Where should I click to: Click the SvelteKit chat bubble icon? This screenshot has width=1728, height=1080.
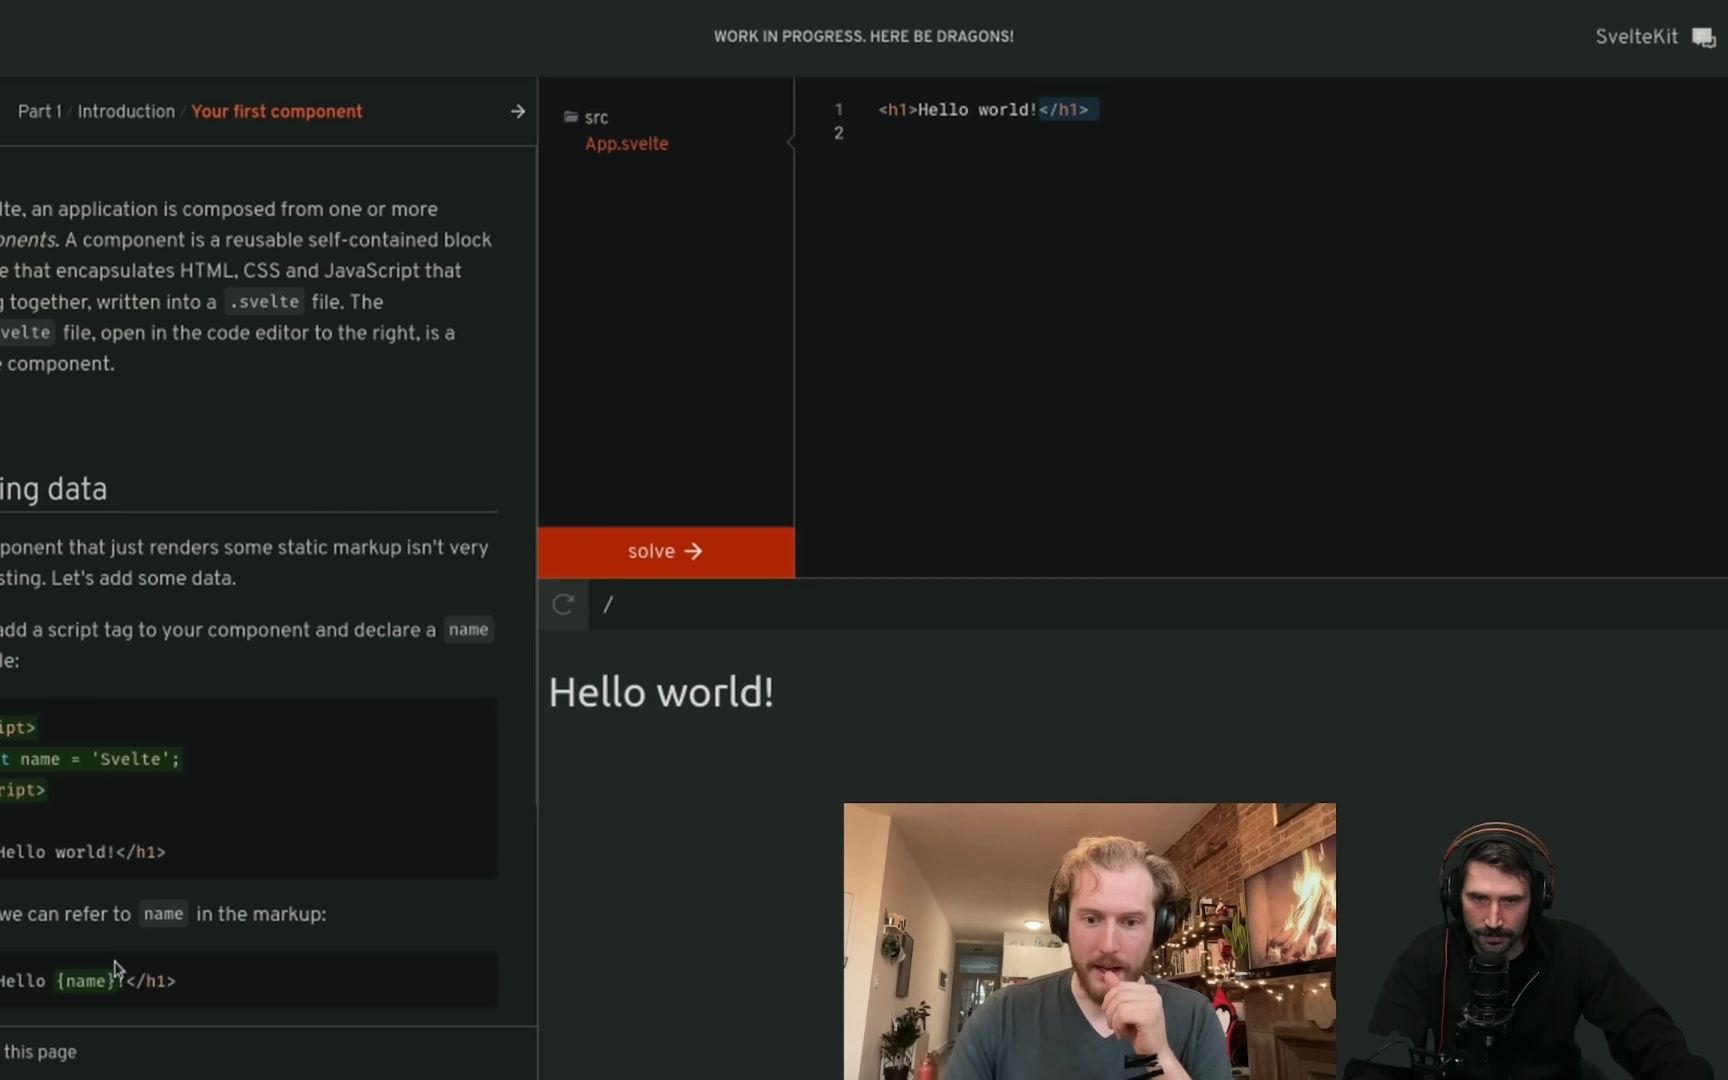point(1703,37)
